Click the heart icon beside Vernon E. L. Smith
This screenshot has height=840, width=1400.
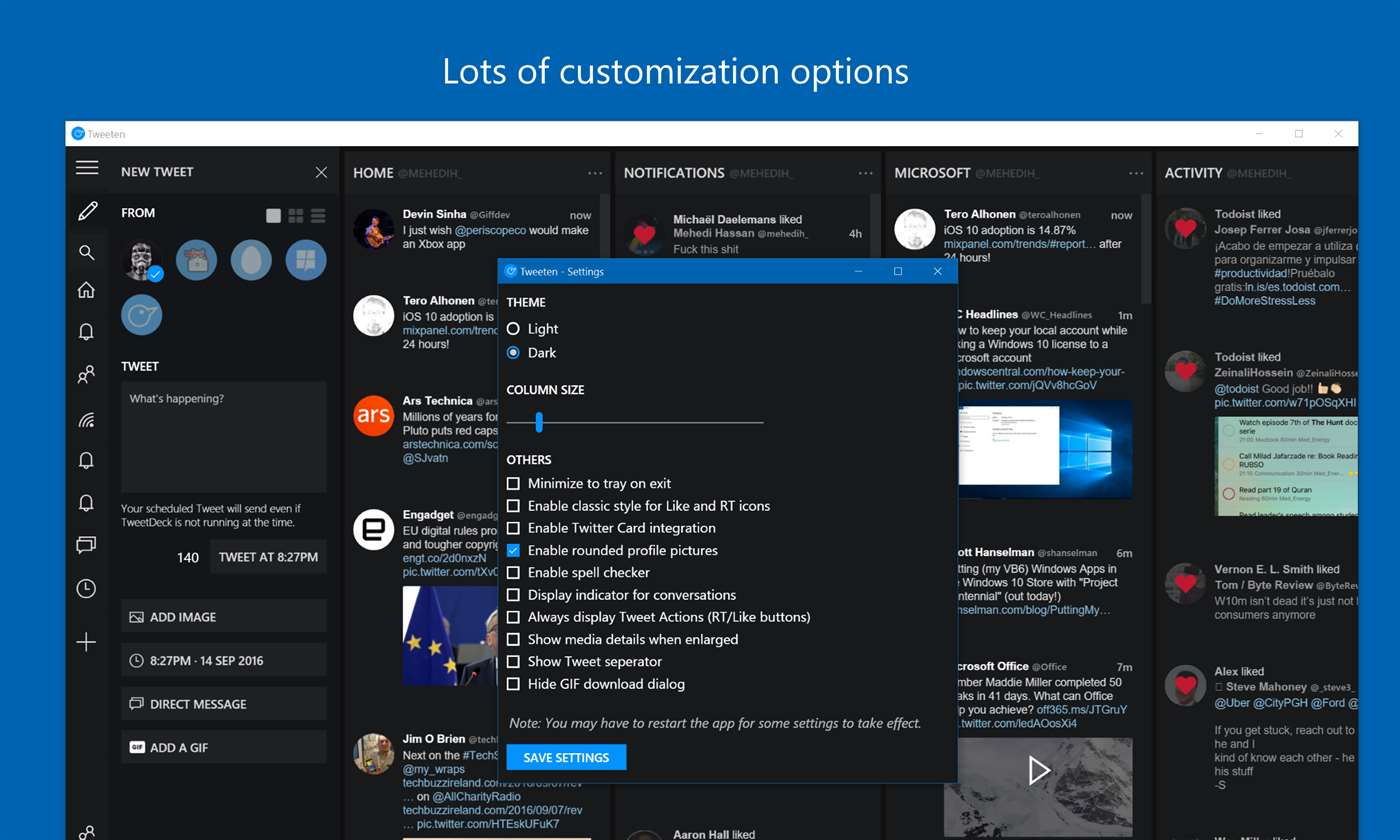click(x=1186, y=582)
